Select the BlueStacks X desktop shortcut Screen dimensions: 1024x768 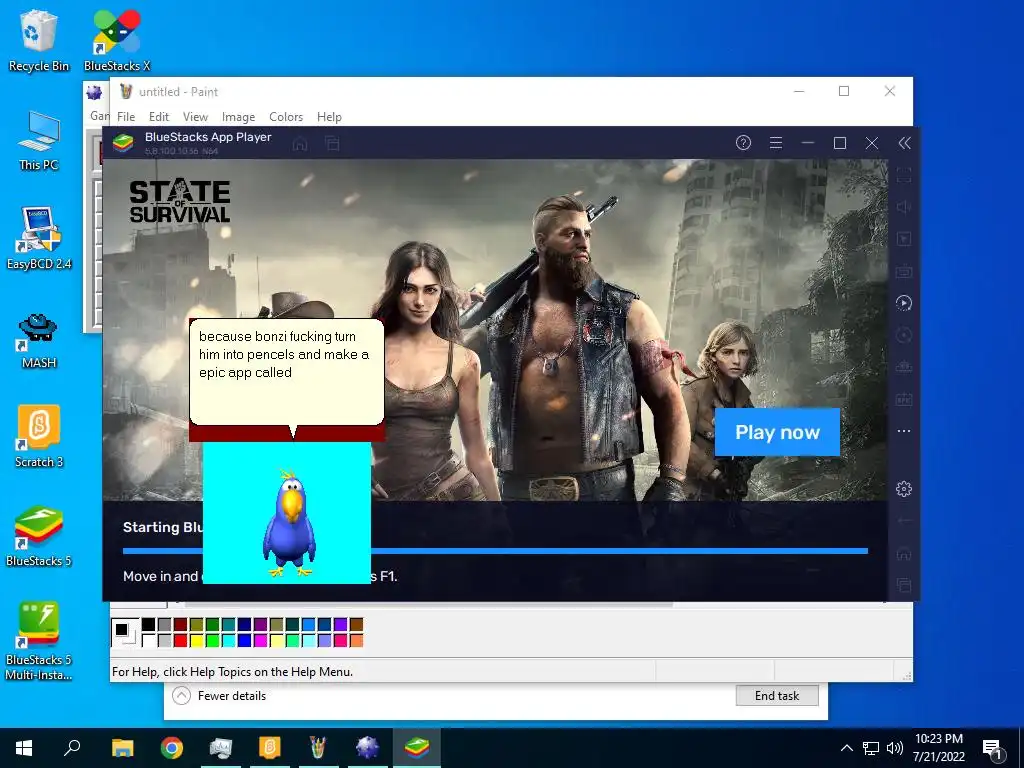pyautogui.click(x=117, y=42)
